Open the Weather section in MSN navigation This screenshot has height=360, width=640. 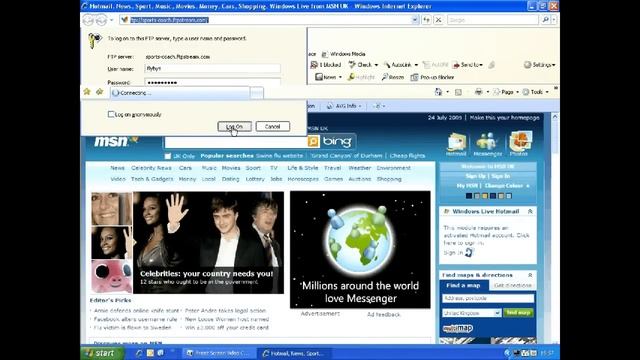(x=359, y=168)
